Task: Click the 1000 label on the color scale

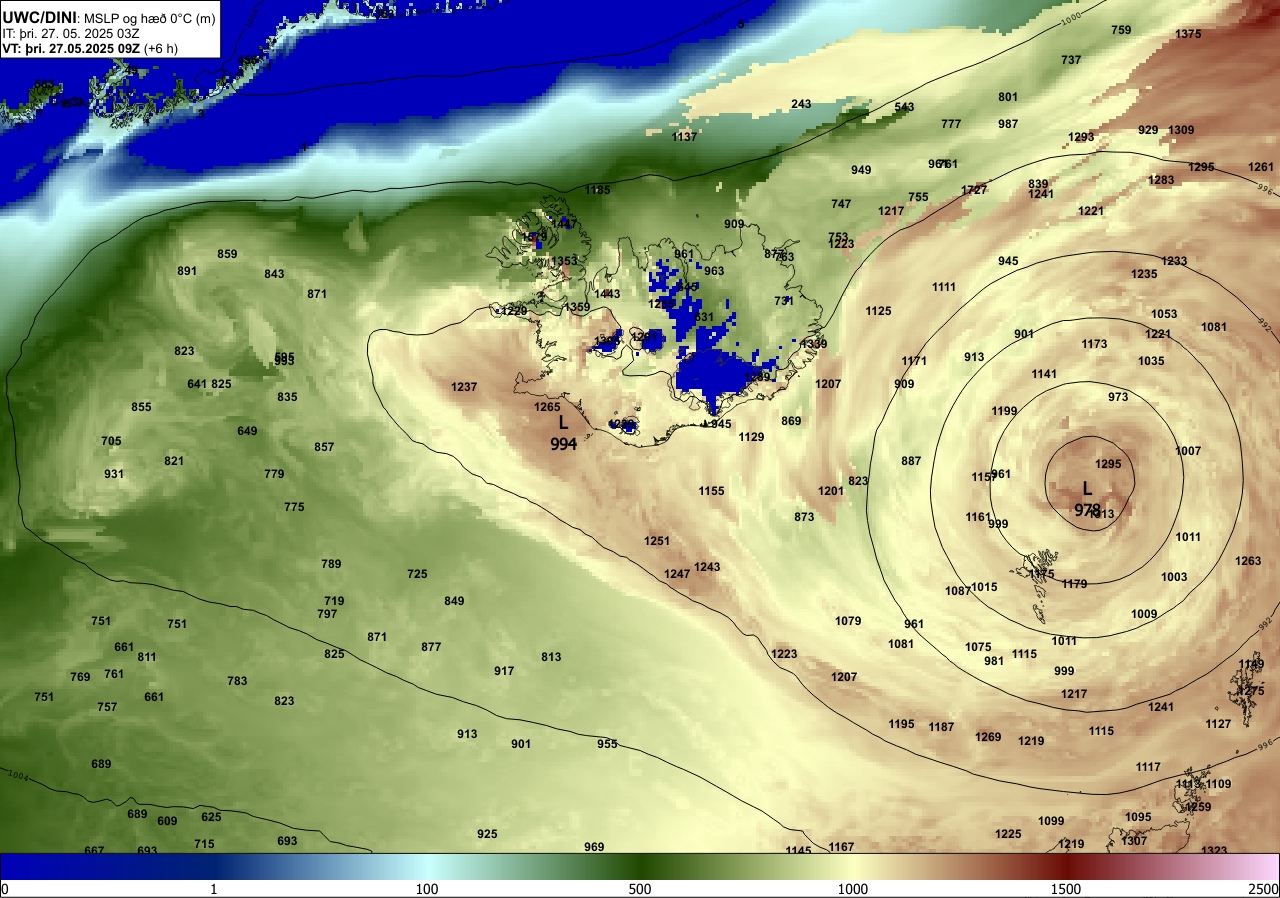Action: pos(853,889)
